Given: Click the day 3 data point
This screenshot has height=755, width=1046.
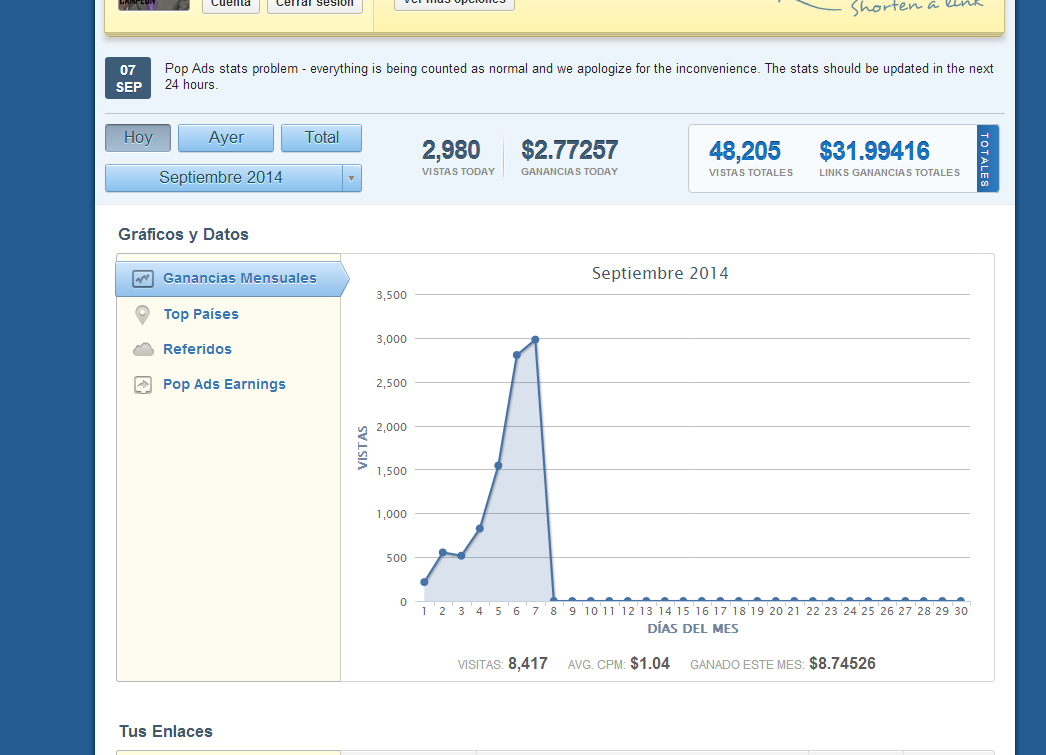Looking at the screenshot, I should 461,556.
